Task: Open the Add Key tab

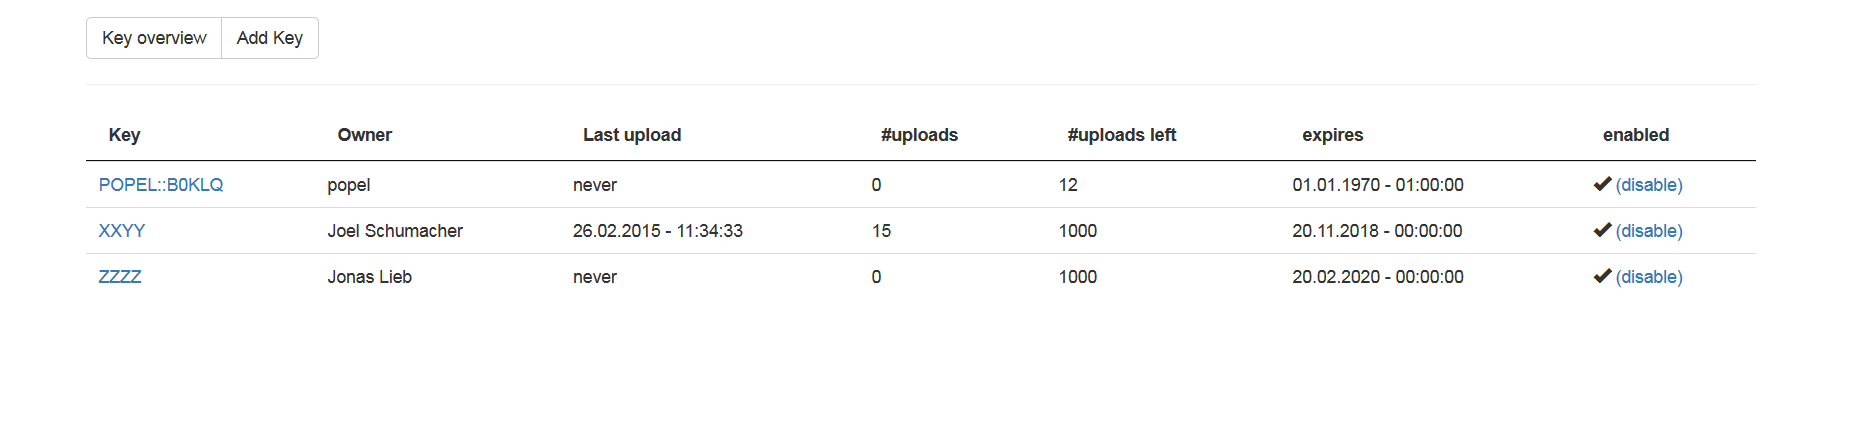Action: tap(270, 38)
